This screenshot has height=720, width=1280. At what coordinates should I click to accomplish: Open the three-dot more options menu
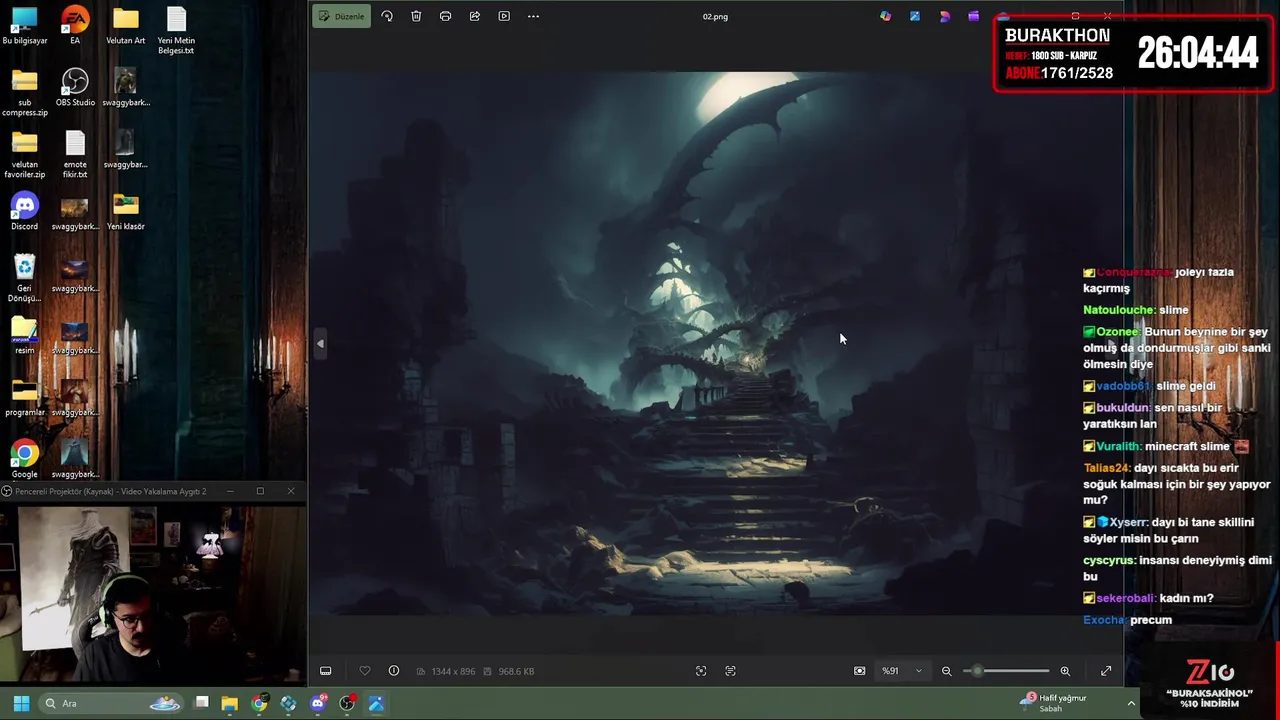(x=533, y=16)
